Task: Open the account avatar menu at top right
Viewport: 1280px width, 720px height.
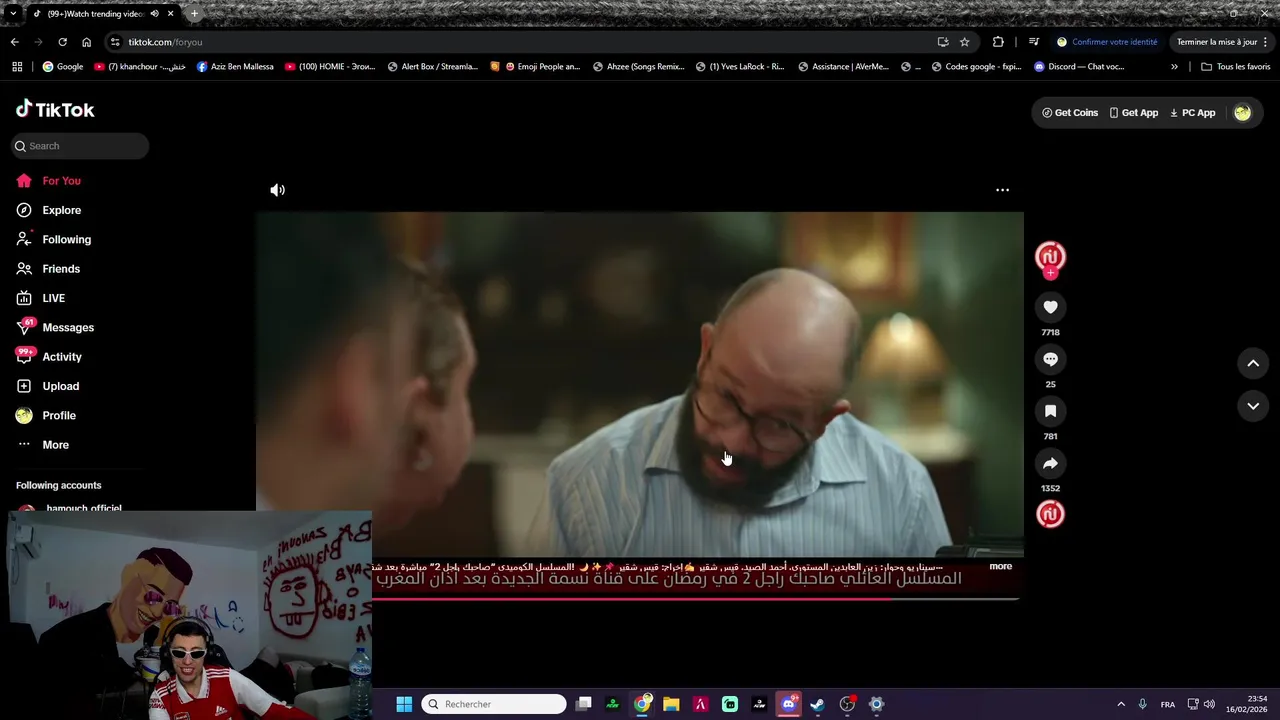Action: click(1242, 113)
